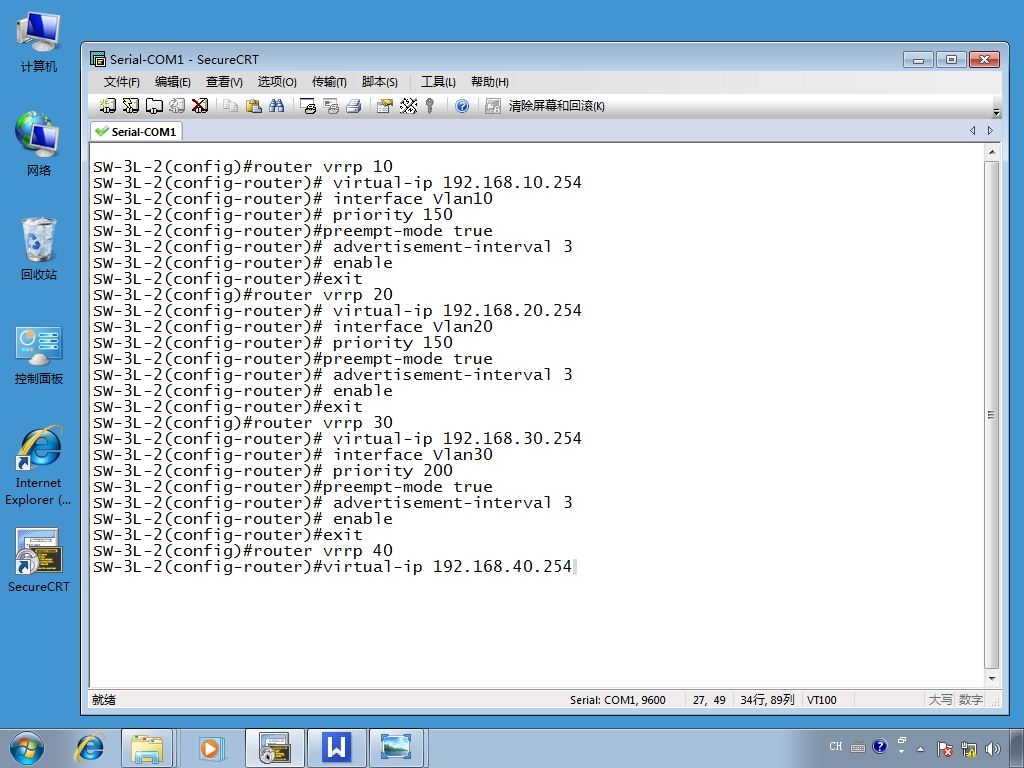Click the tab scroll left arrow

972,131
